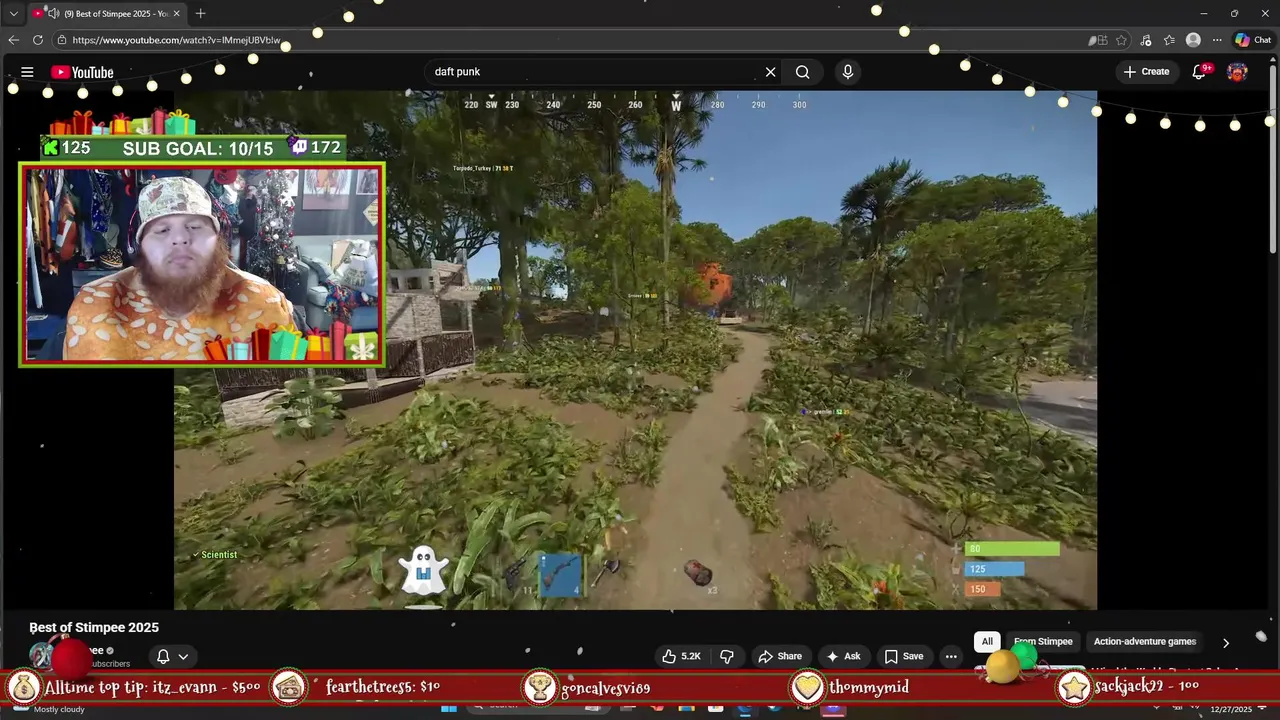The width and height of the screenshot is (1280, 720).
Task: Select the Action-adventure games chip
Action: point(1145,642)
